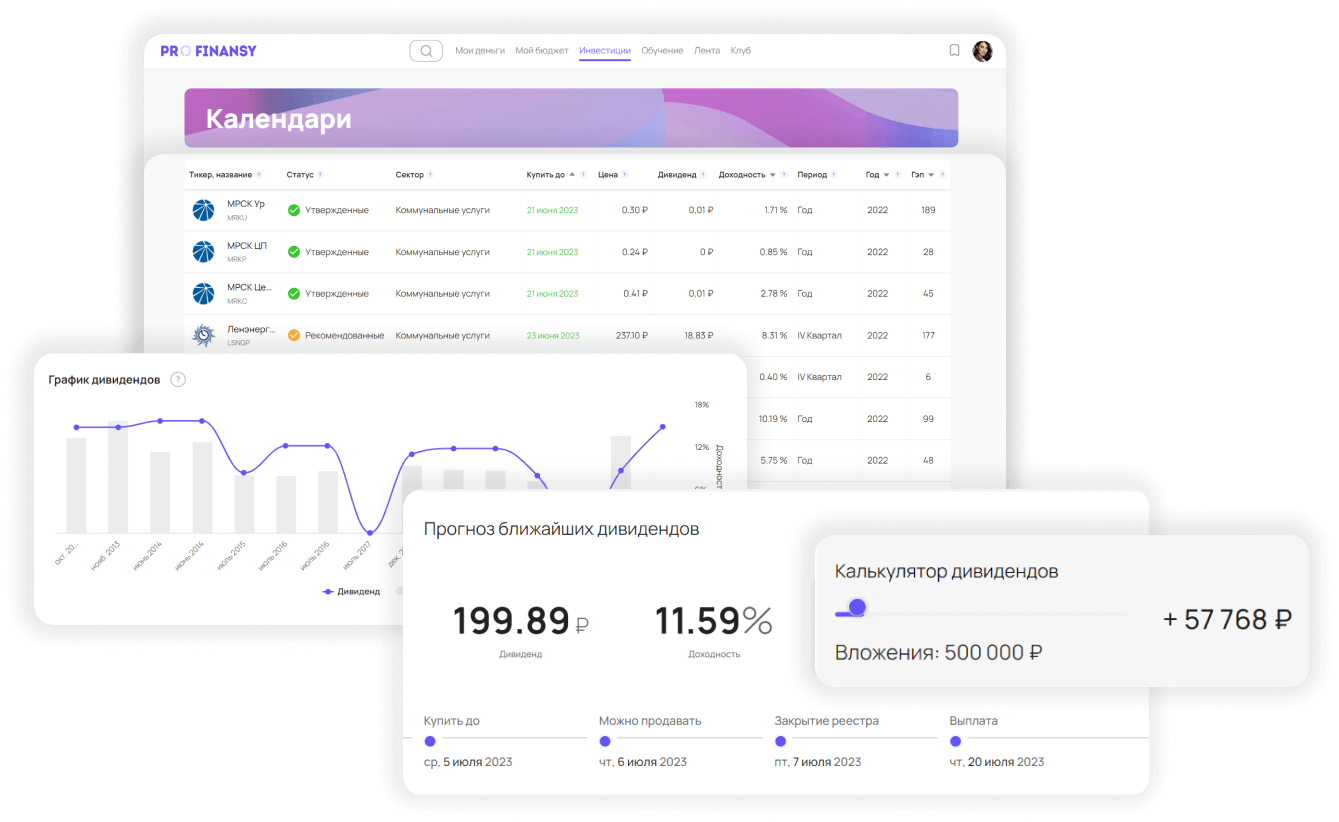This screenshot has height=822, width=1339.
Task: Select the Выплата timeline point
Action: pos(955,741)
